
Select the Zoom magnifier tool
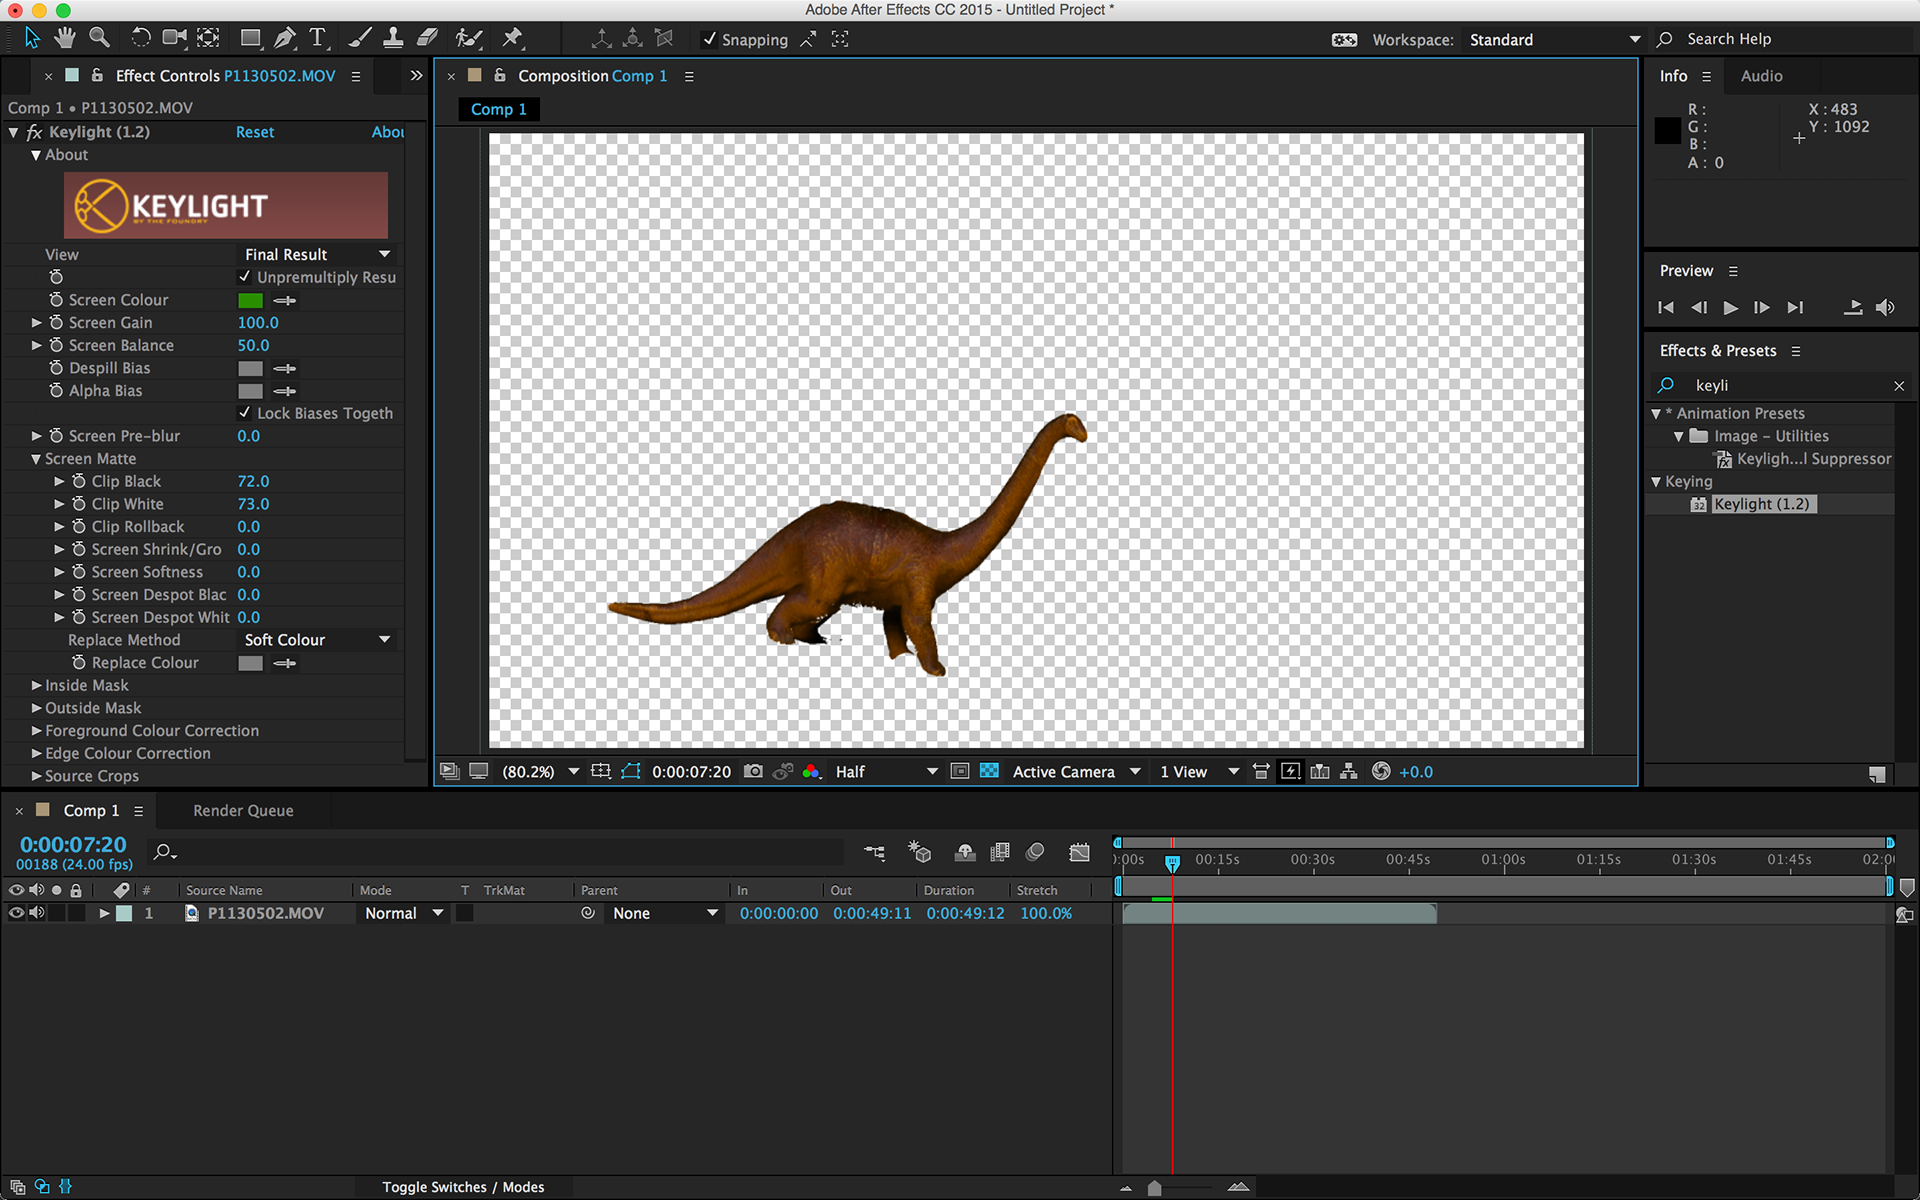pos(99,38)
